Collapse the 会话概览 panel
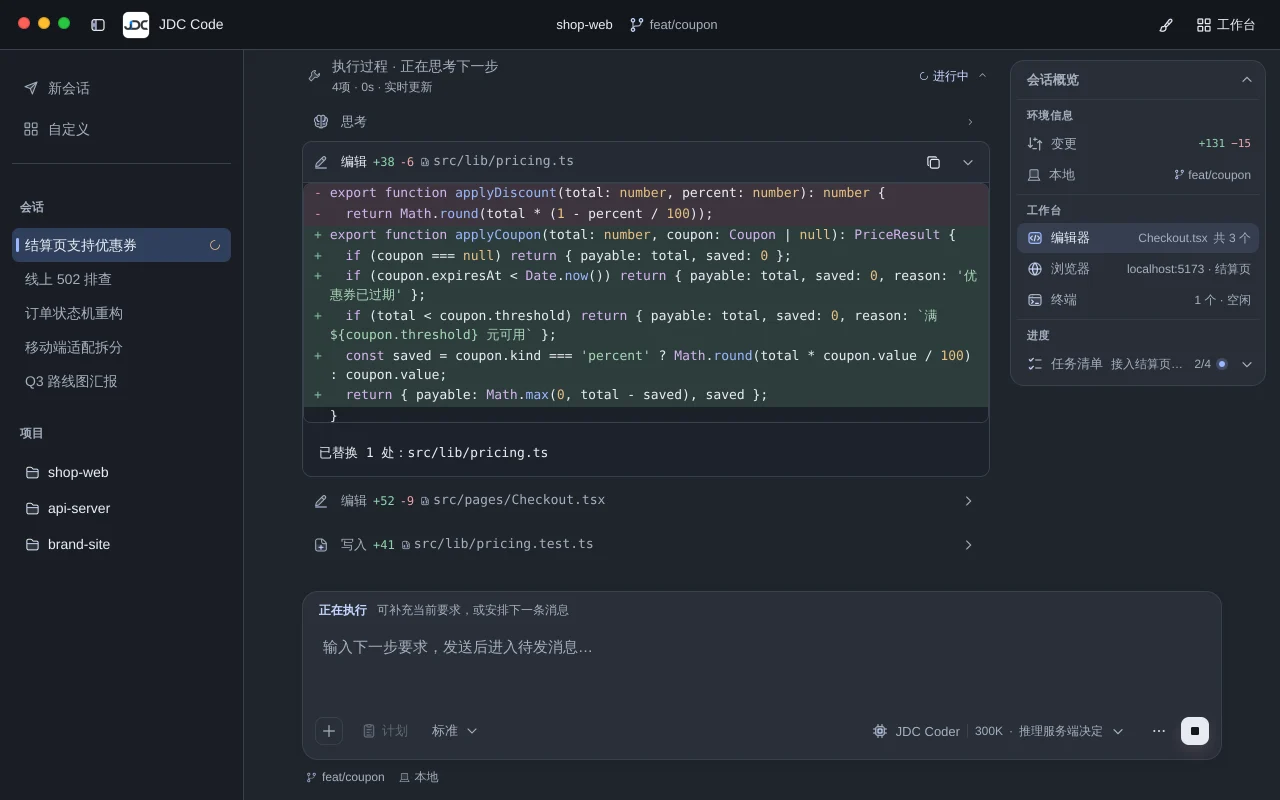 1246,80
